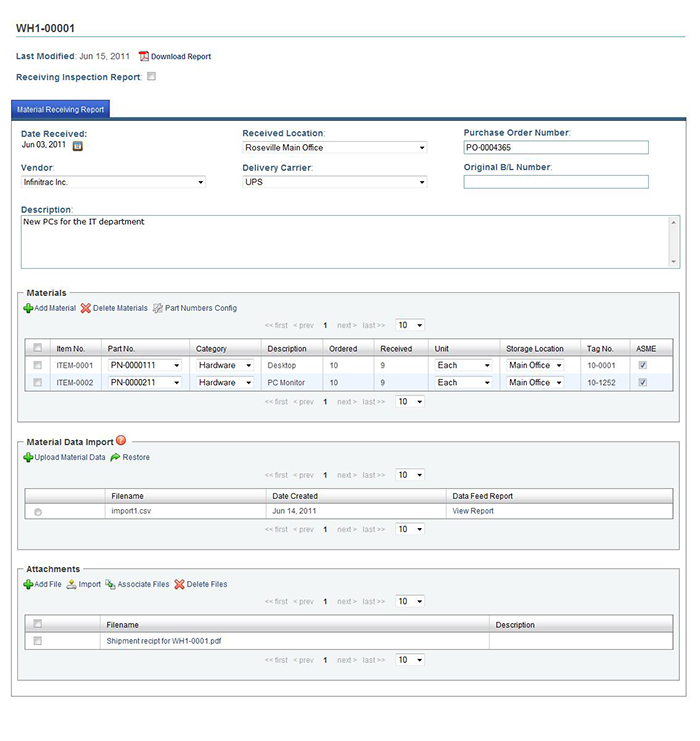
Task: Open Unit dropdown for ITEM-0001
Action: 464,365
